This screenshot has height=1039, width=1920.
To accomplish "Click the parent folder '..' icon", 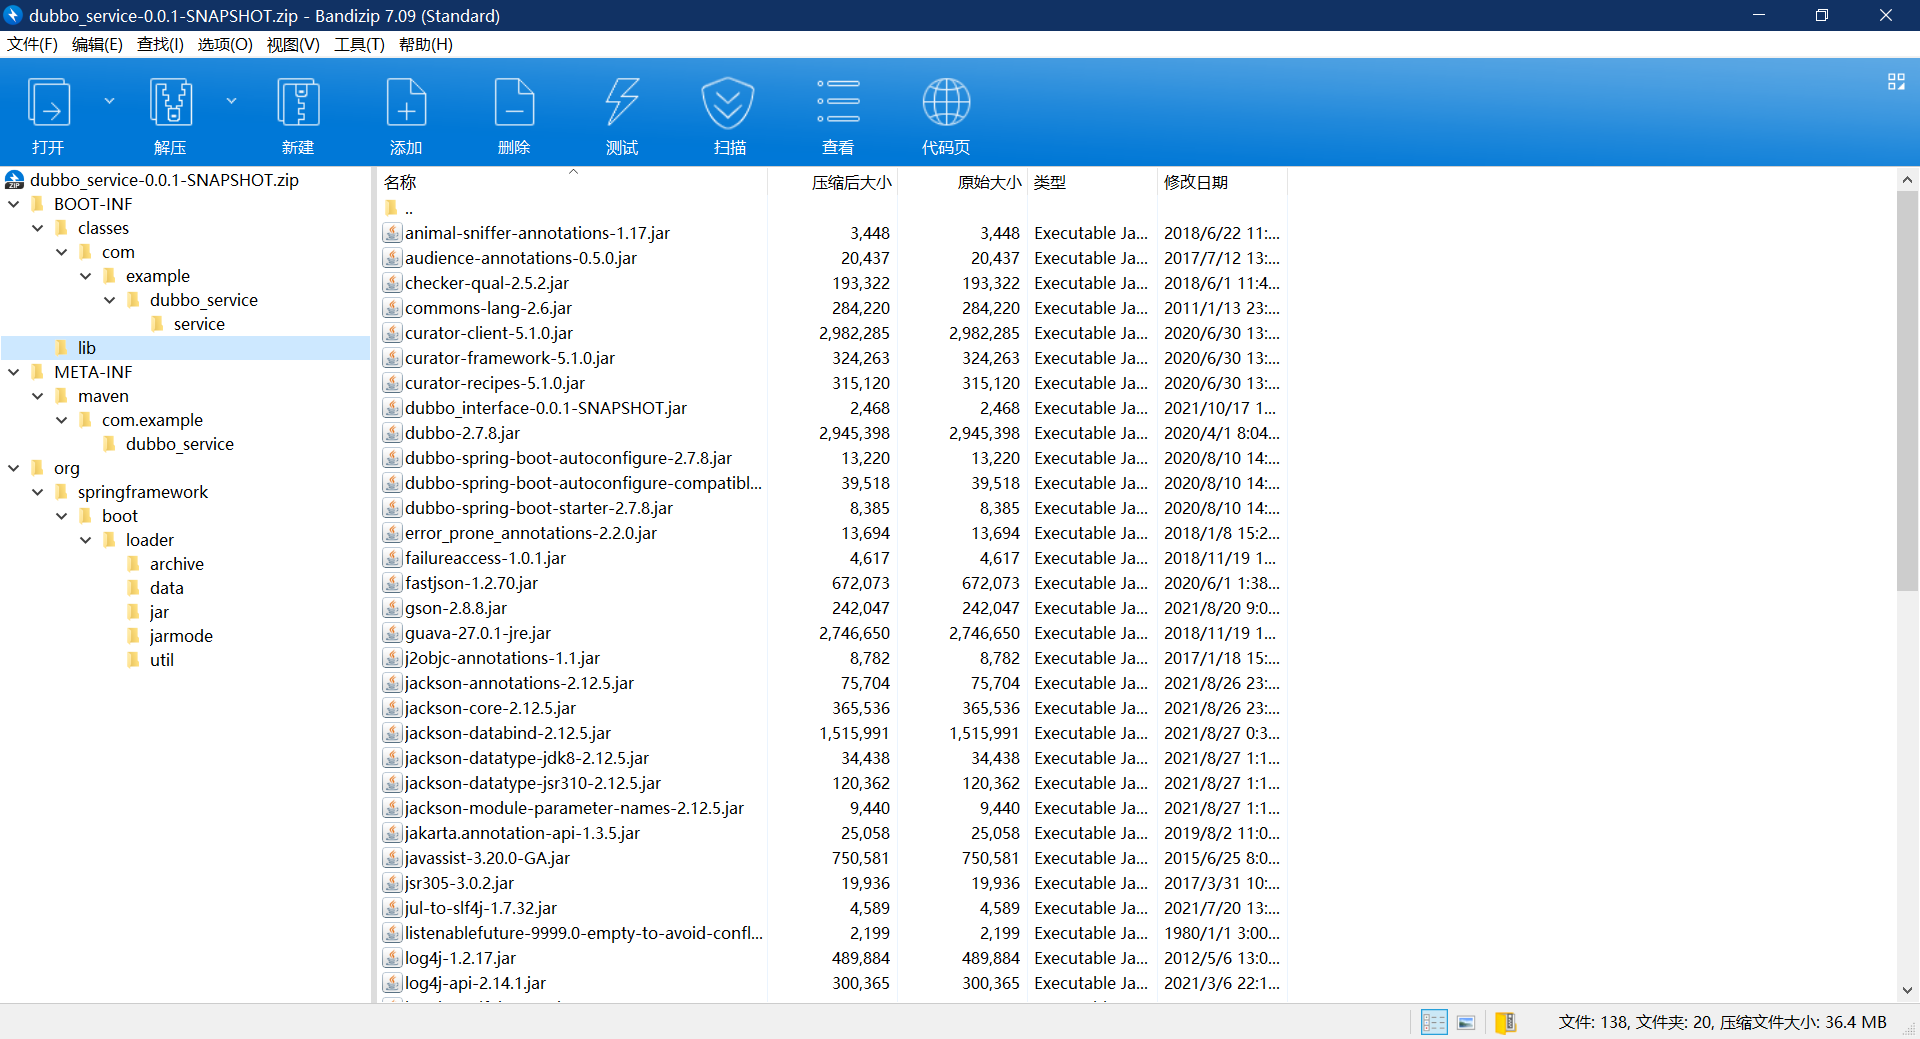I will [391, 208].
